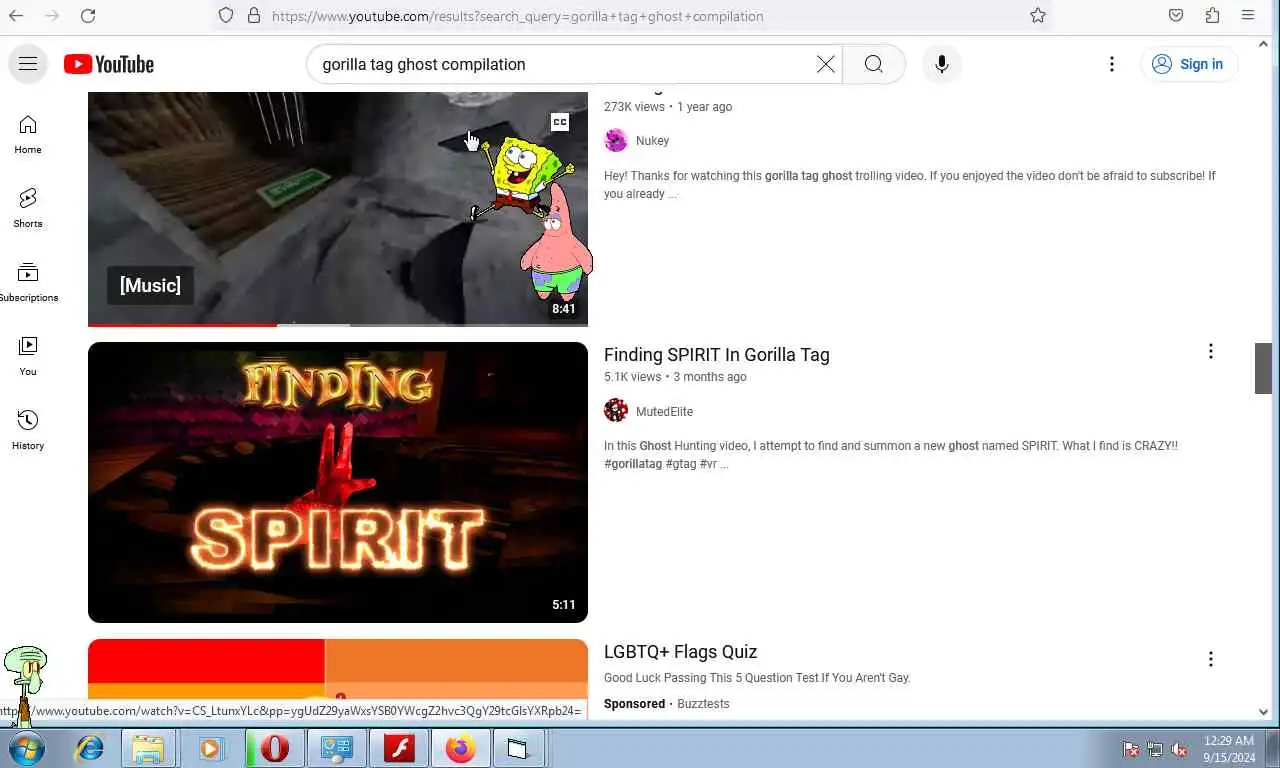Play the 8:41 ghost trolling video thumbnail
The image size is (1280, 768).
338,208
